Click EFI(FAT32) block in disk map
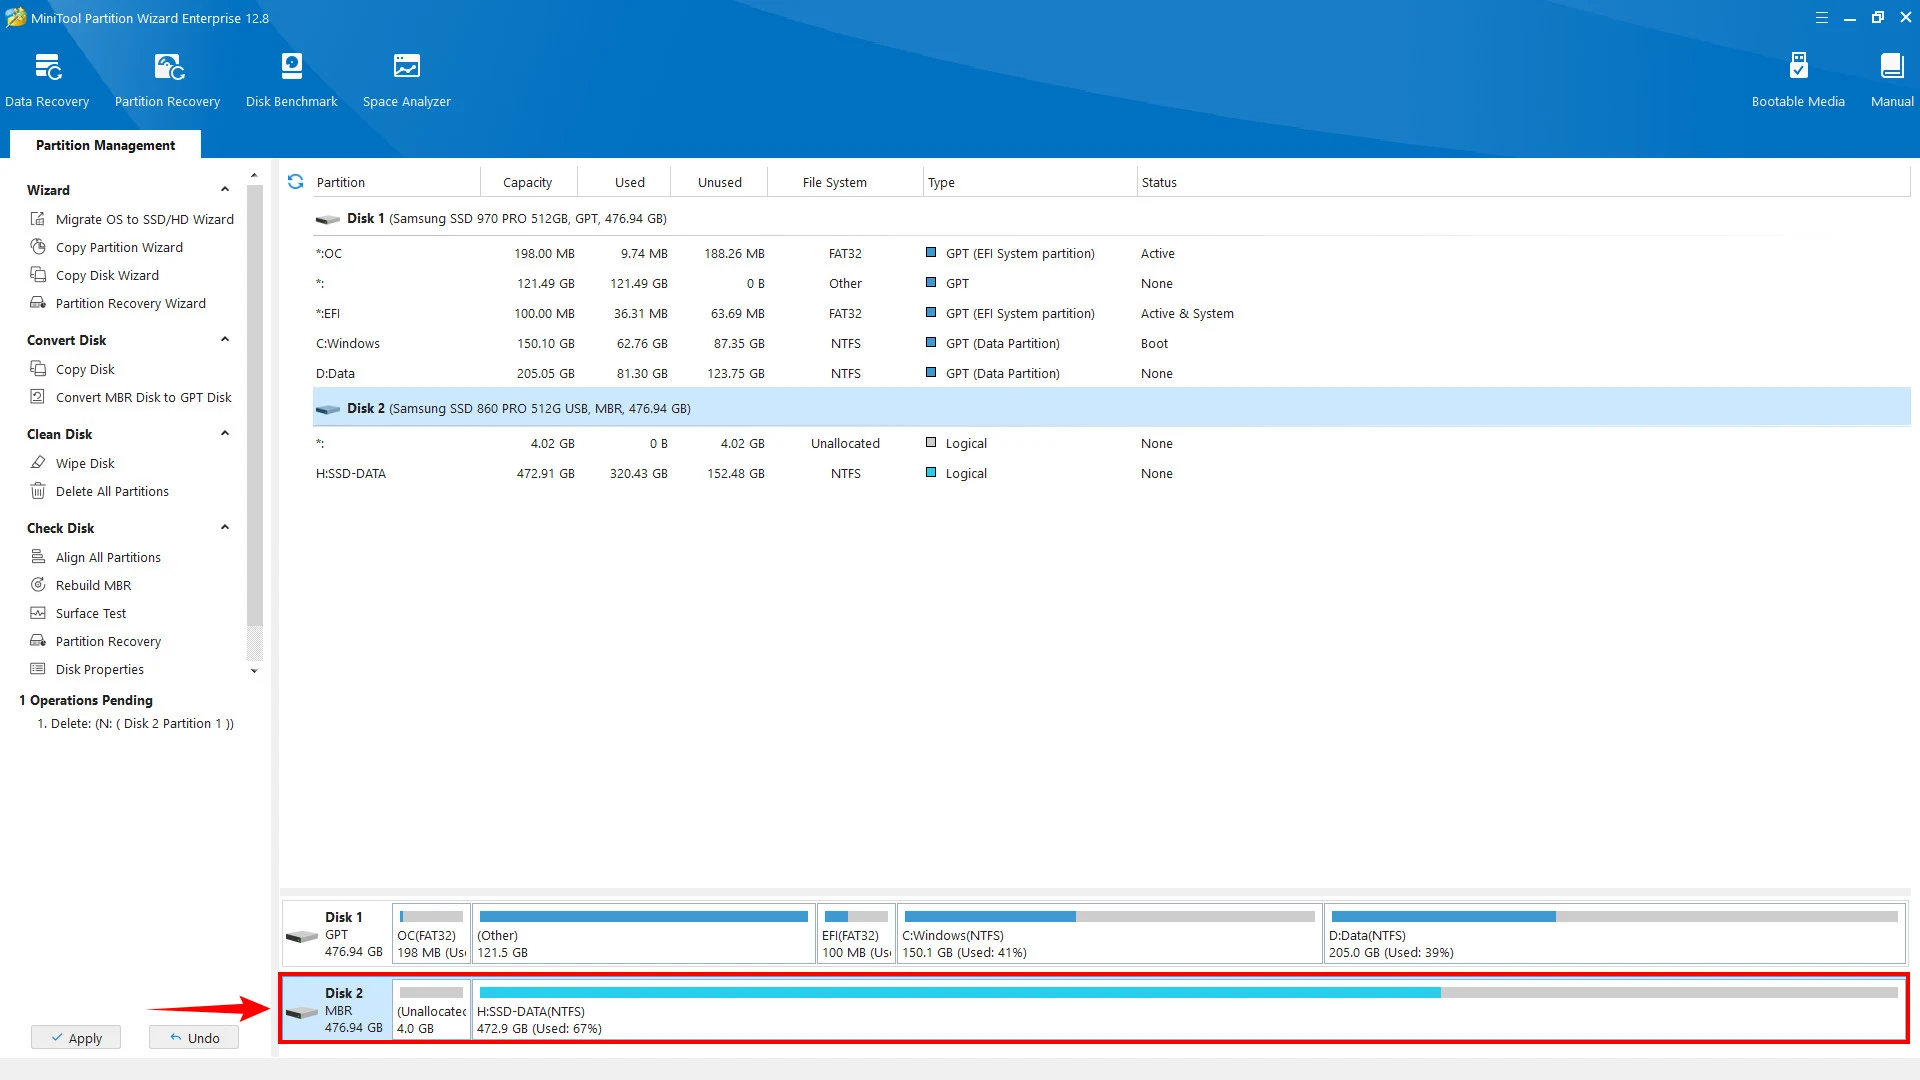This screenshot has height=1080, width=1920. pyautogui.click(x=856, y=933)
